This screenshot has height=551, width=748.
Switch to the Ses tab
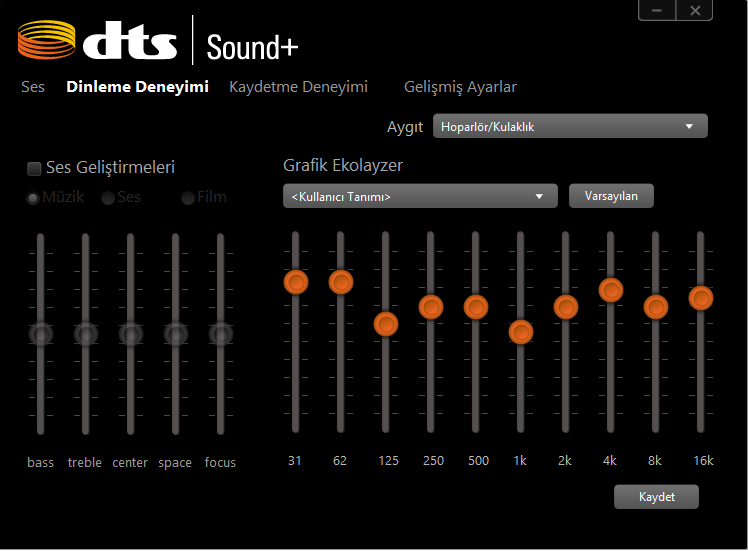33,87
